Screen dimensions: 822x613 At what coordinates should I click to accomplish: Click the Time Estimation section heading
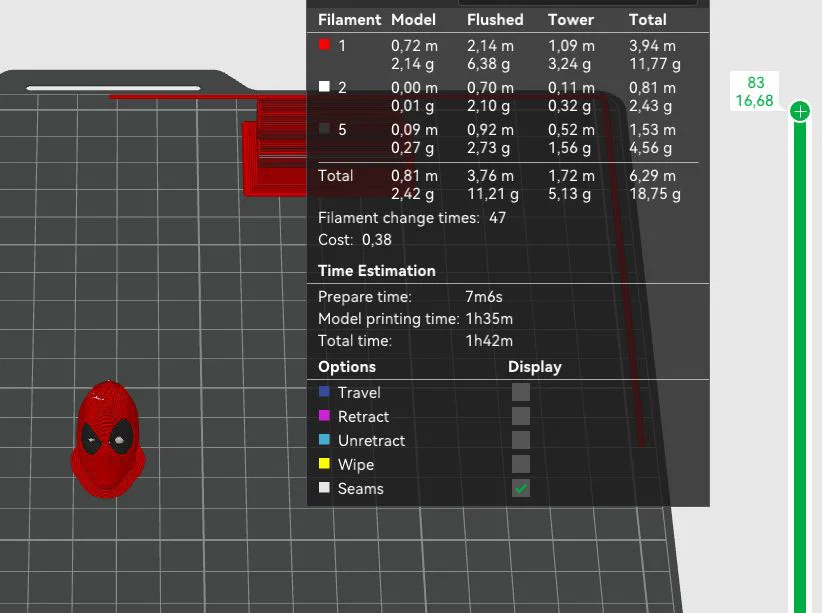click(x=376, y=271)
